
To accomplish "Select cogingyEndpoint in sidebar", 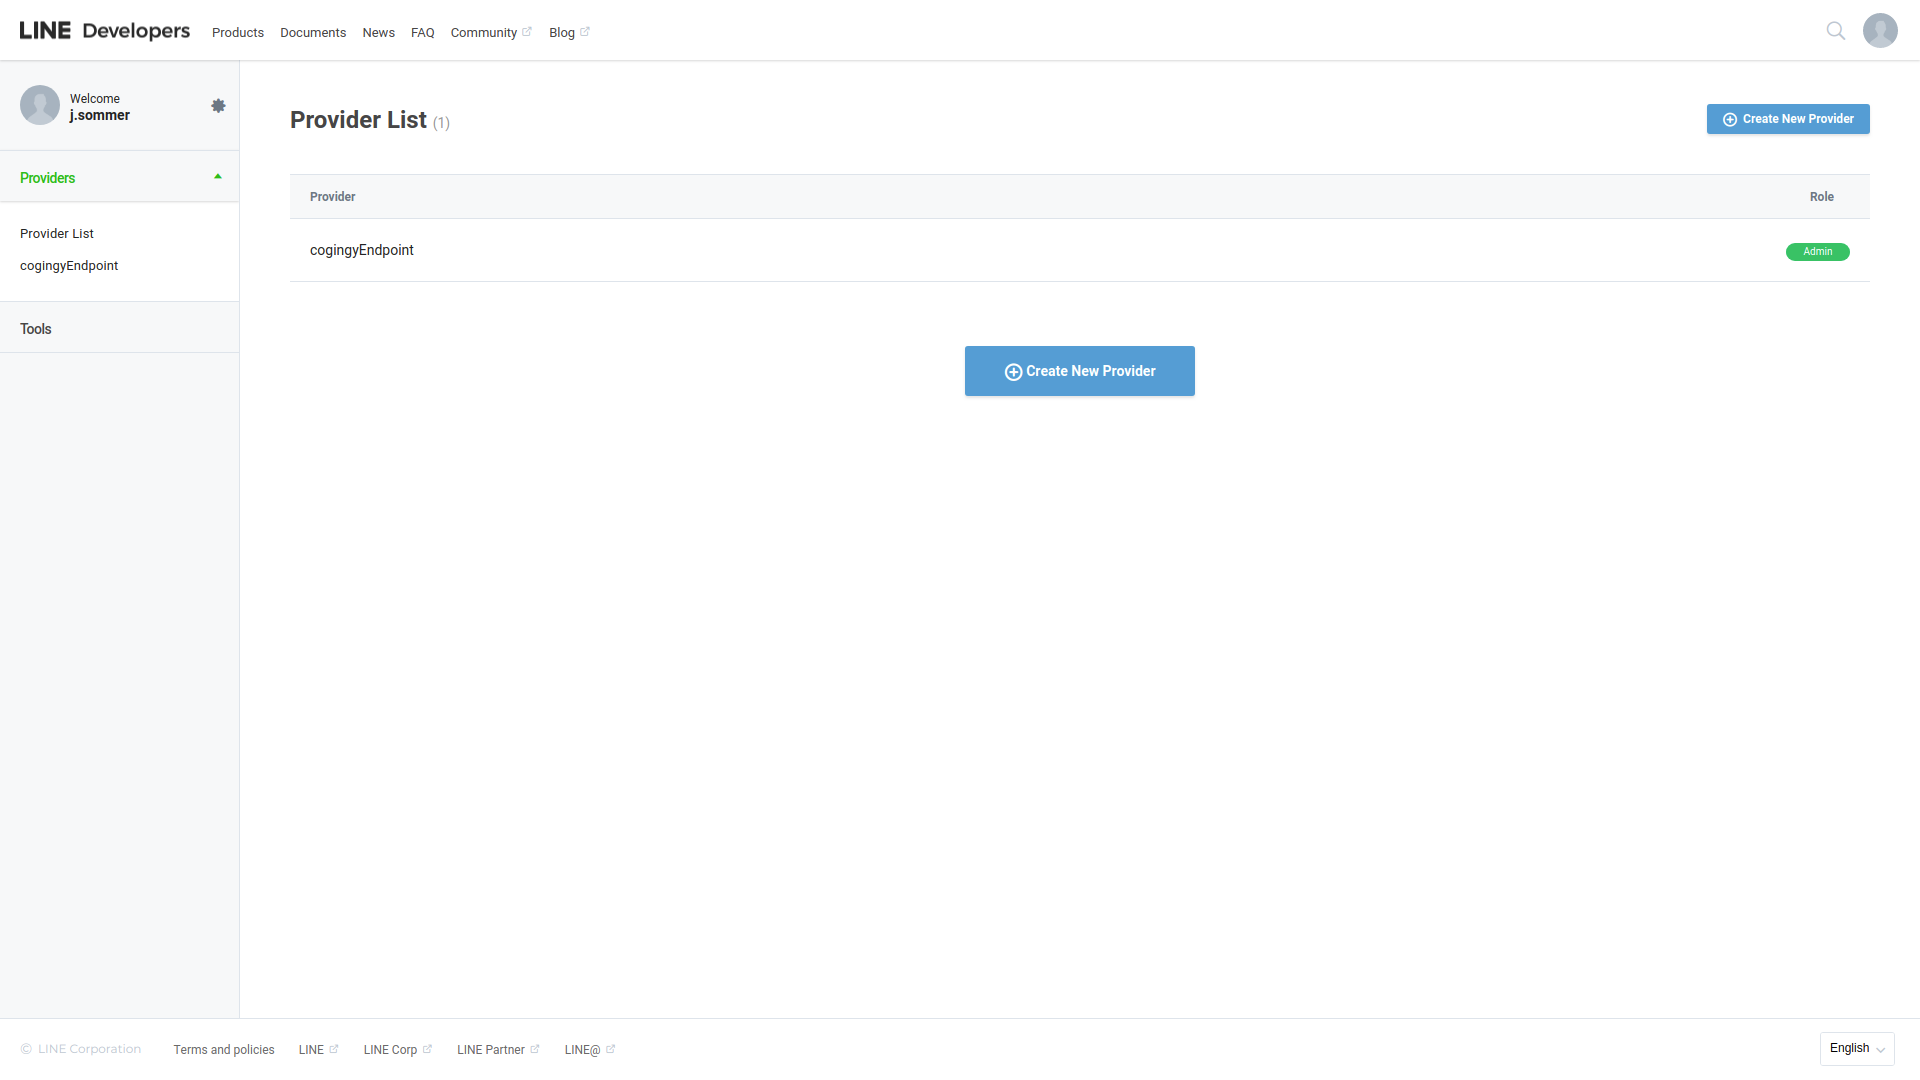I will coord(69,266).
